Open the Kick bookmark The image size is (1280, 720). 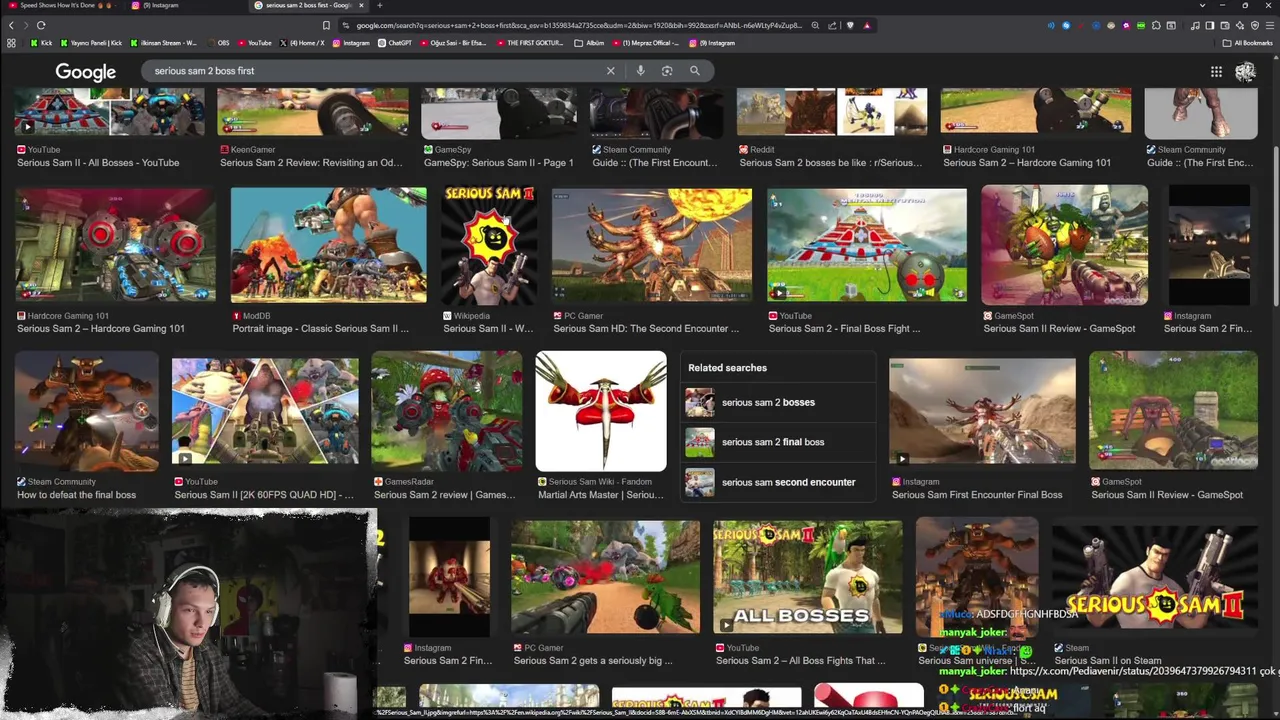tap(41, 43)
